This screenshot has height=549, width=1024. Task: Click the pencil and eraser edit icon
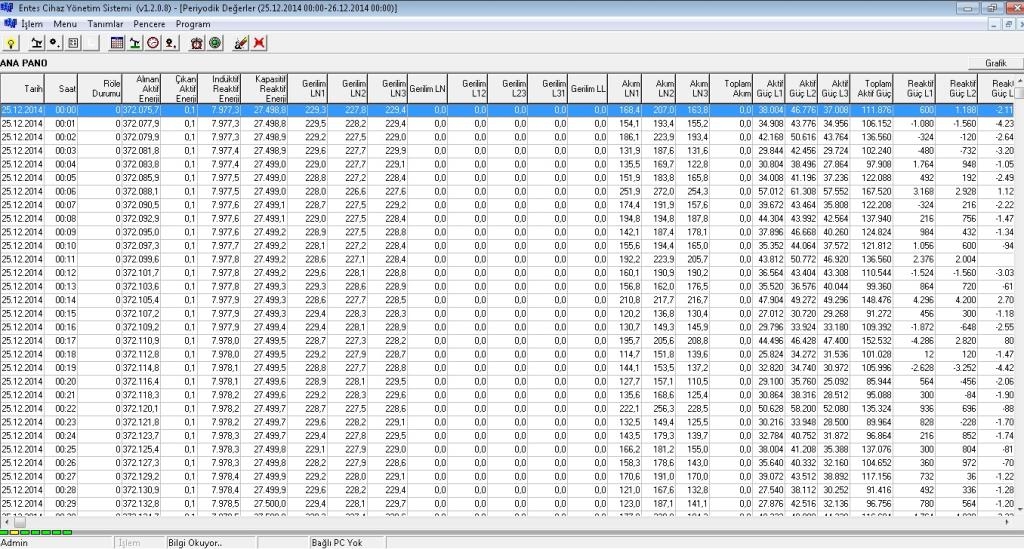tap(241, 44)
